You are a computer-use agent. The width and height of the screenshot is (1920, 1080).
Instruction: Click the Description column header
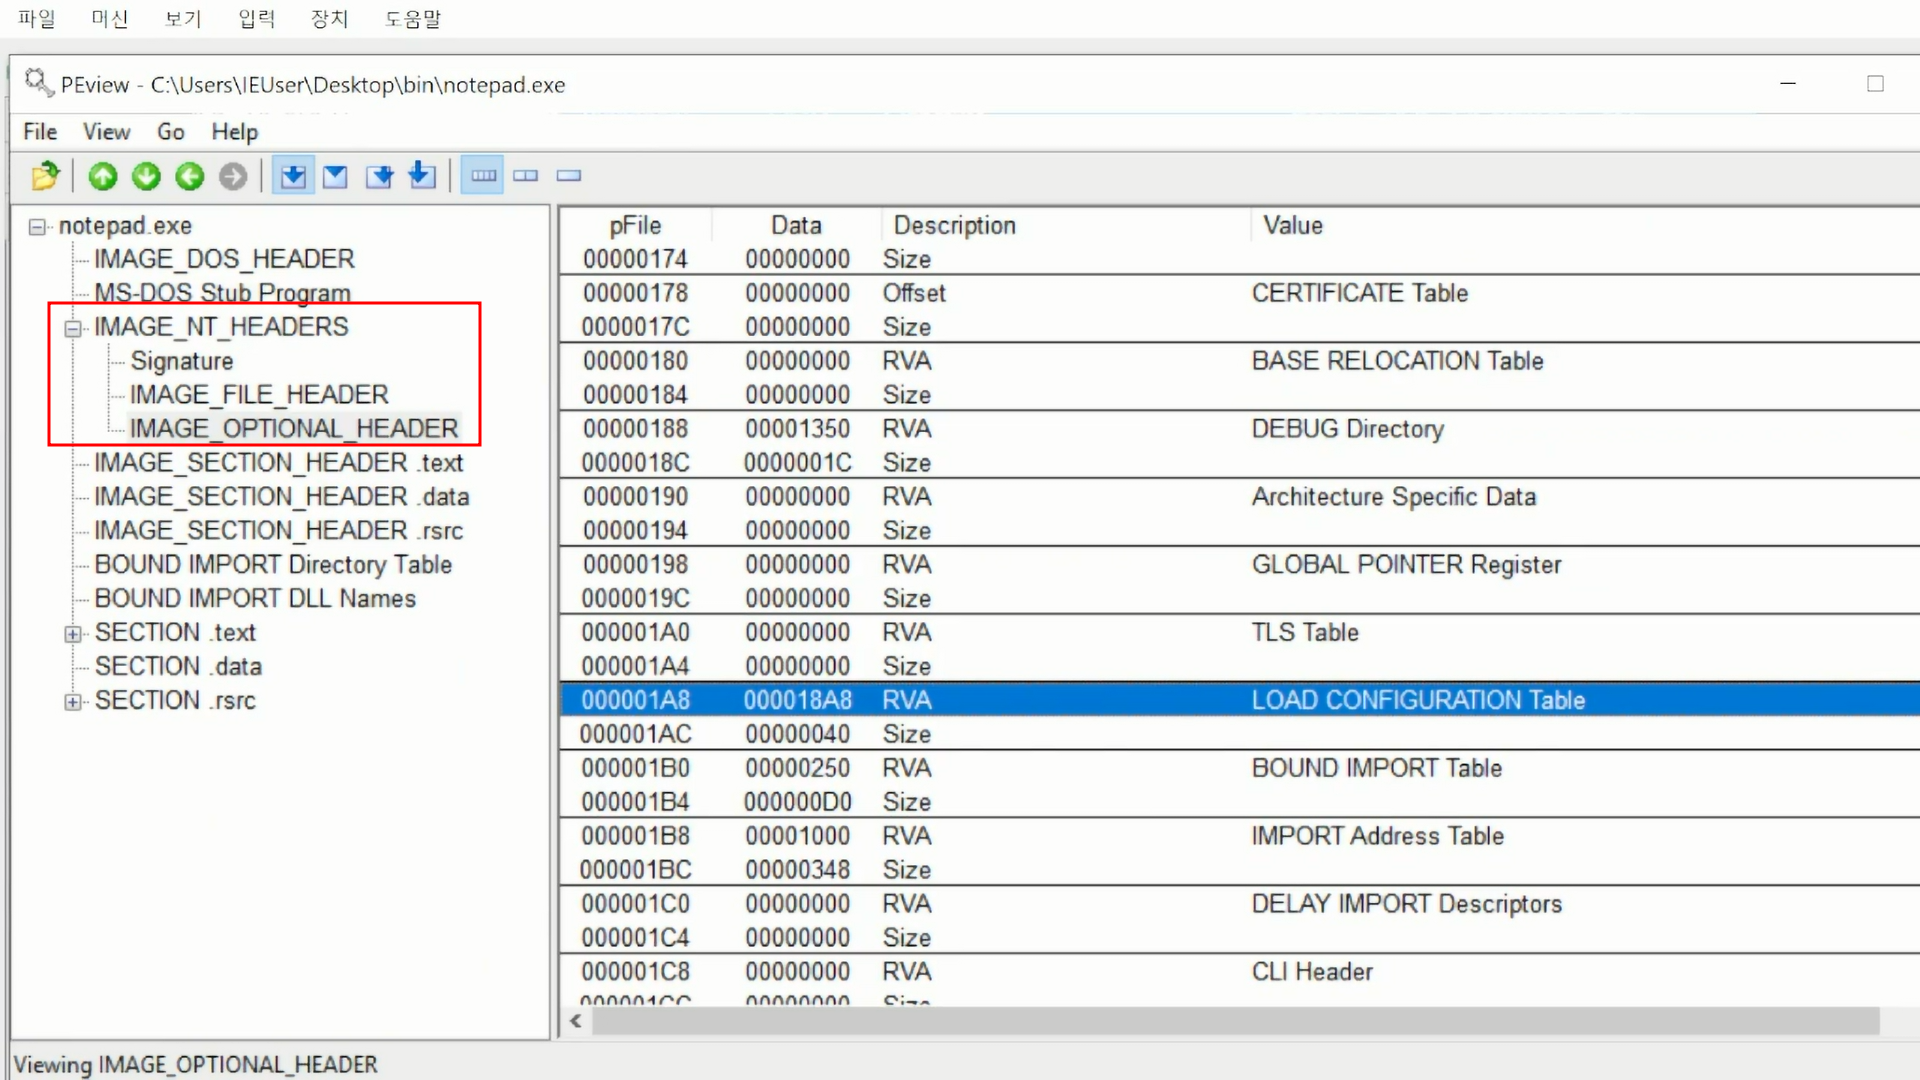[1066, 225]
